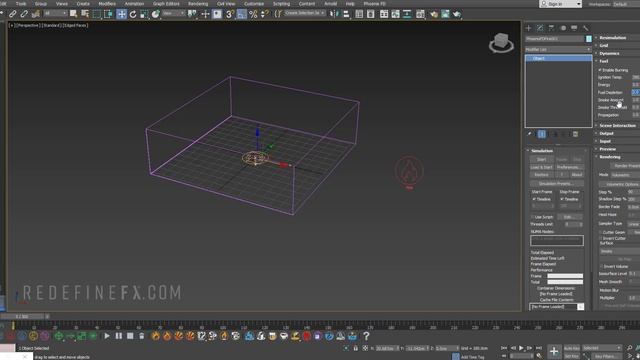Screen dimensions: 640x360
Task: Enable the Use Script checkbox
Action: pos(532,217)
